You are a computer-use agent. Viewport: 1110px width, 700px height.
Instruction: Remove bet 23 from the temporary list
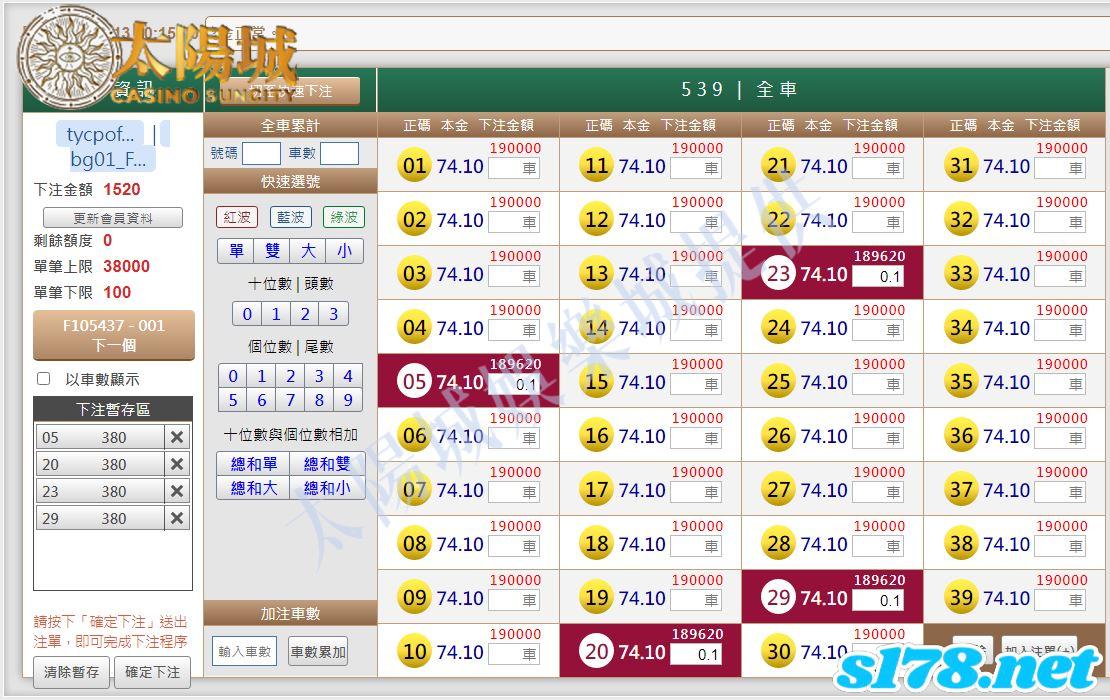177,491
